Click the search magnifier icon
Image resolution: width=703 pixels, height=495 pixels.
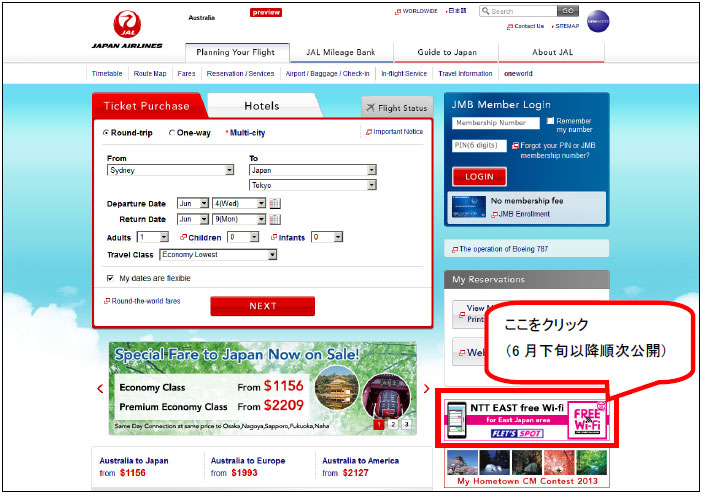pos(485,11)
